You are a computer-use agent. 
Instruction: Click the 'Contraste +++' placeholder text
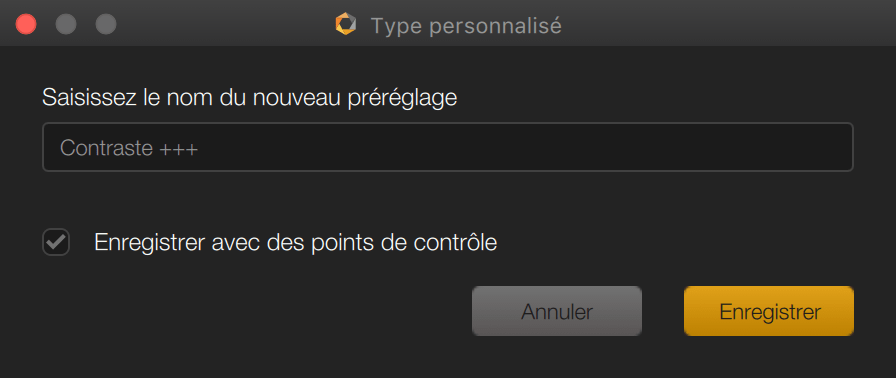(129, 148)
